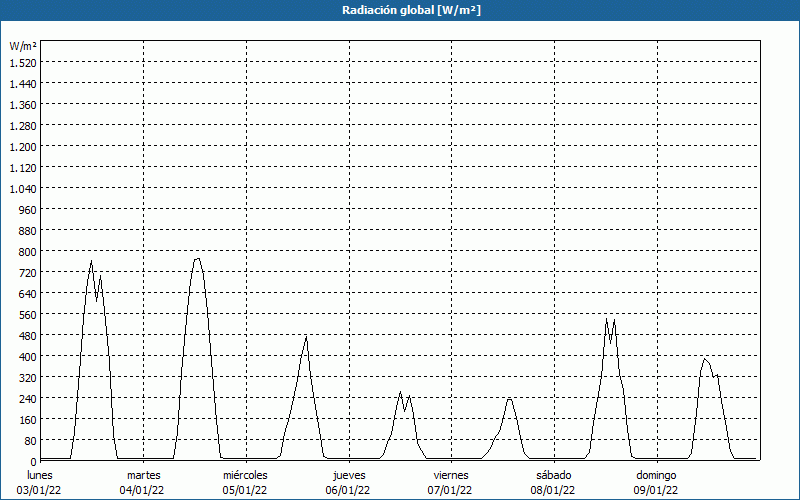Click the 'sábado' day label
The image size is (800, 500).
pyautogui.click(x=554, y=475)
